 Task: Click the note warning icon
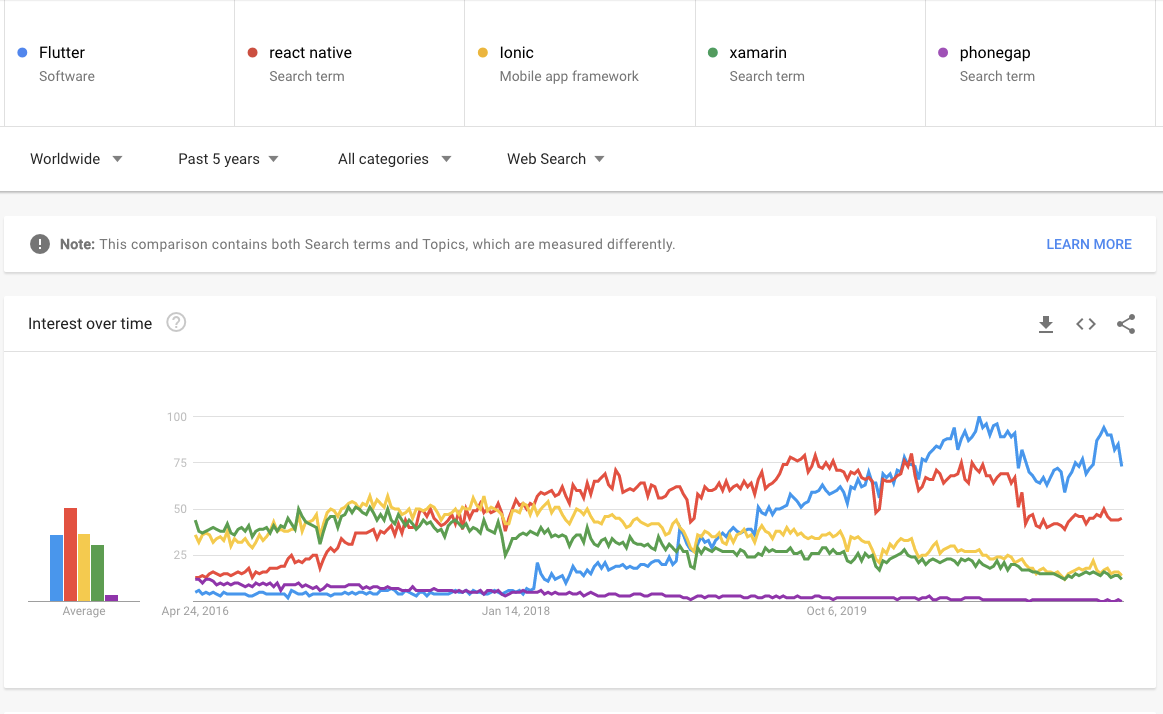click(x=40, y=244)
